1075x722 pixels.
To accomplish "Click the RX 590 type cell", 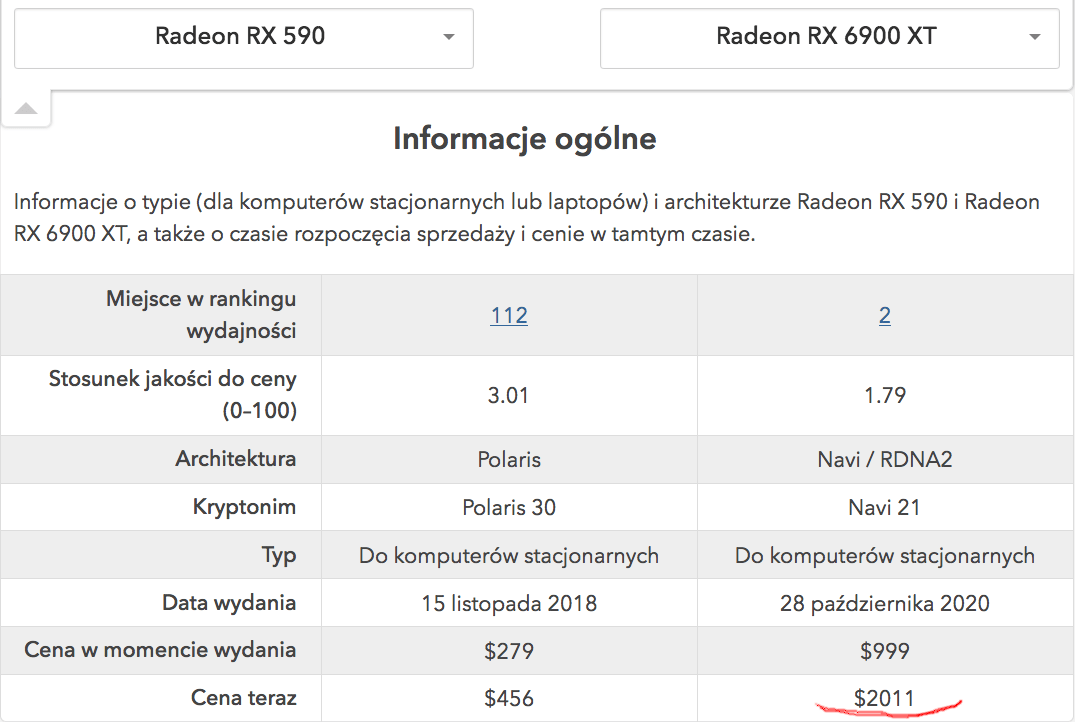I will coord(509,555).
